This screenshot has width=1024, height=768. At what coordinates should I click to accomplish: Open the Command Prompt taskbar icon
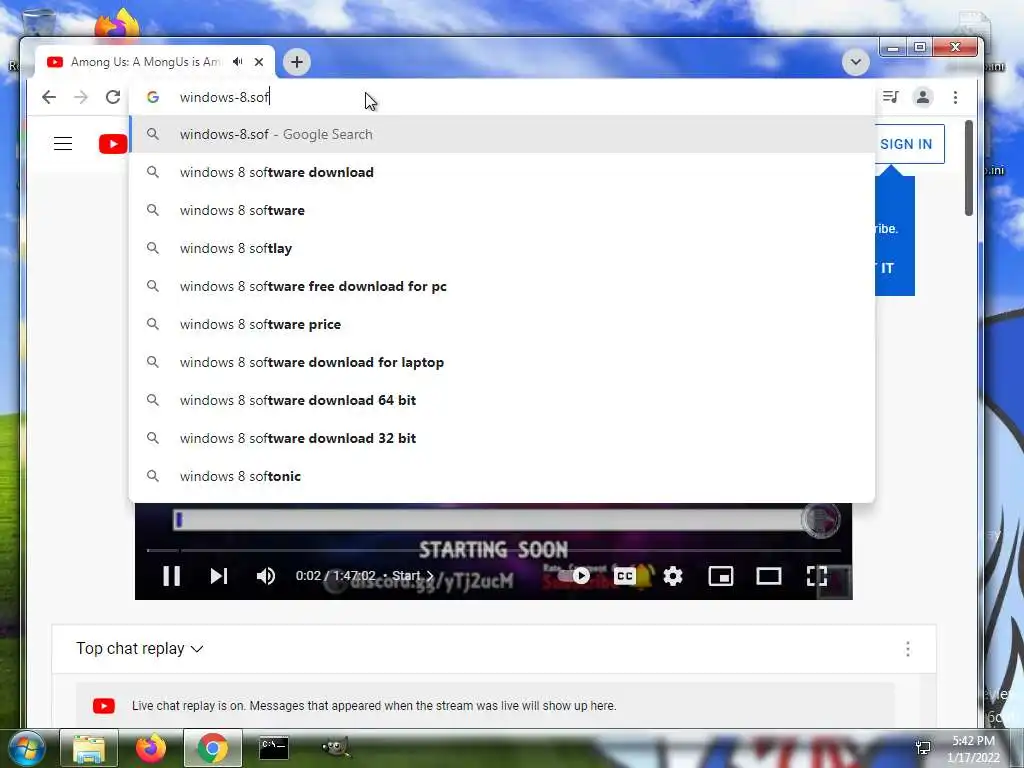(274, 748)
